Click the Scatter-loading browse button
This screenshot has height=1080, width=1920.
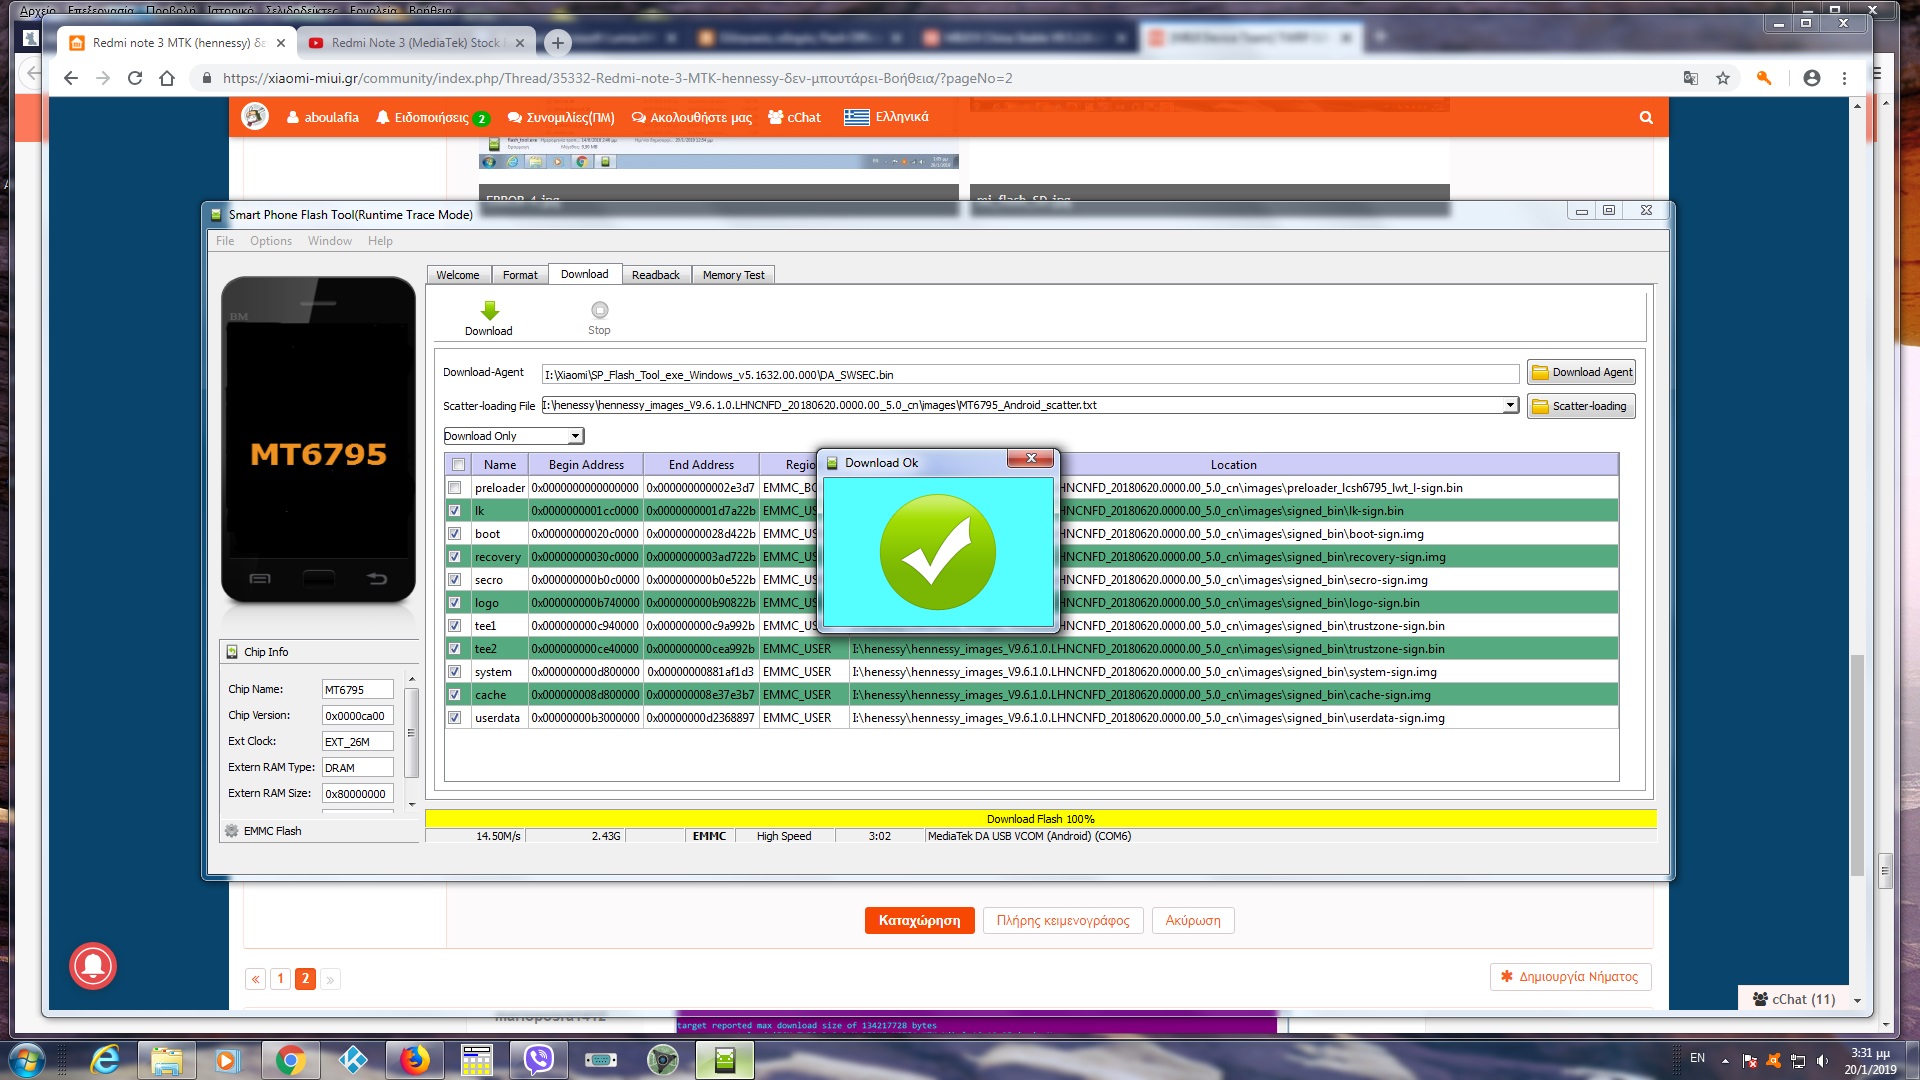pyautogui.click(x=1580, y=406)
